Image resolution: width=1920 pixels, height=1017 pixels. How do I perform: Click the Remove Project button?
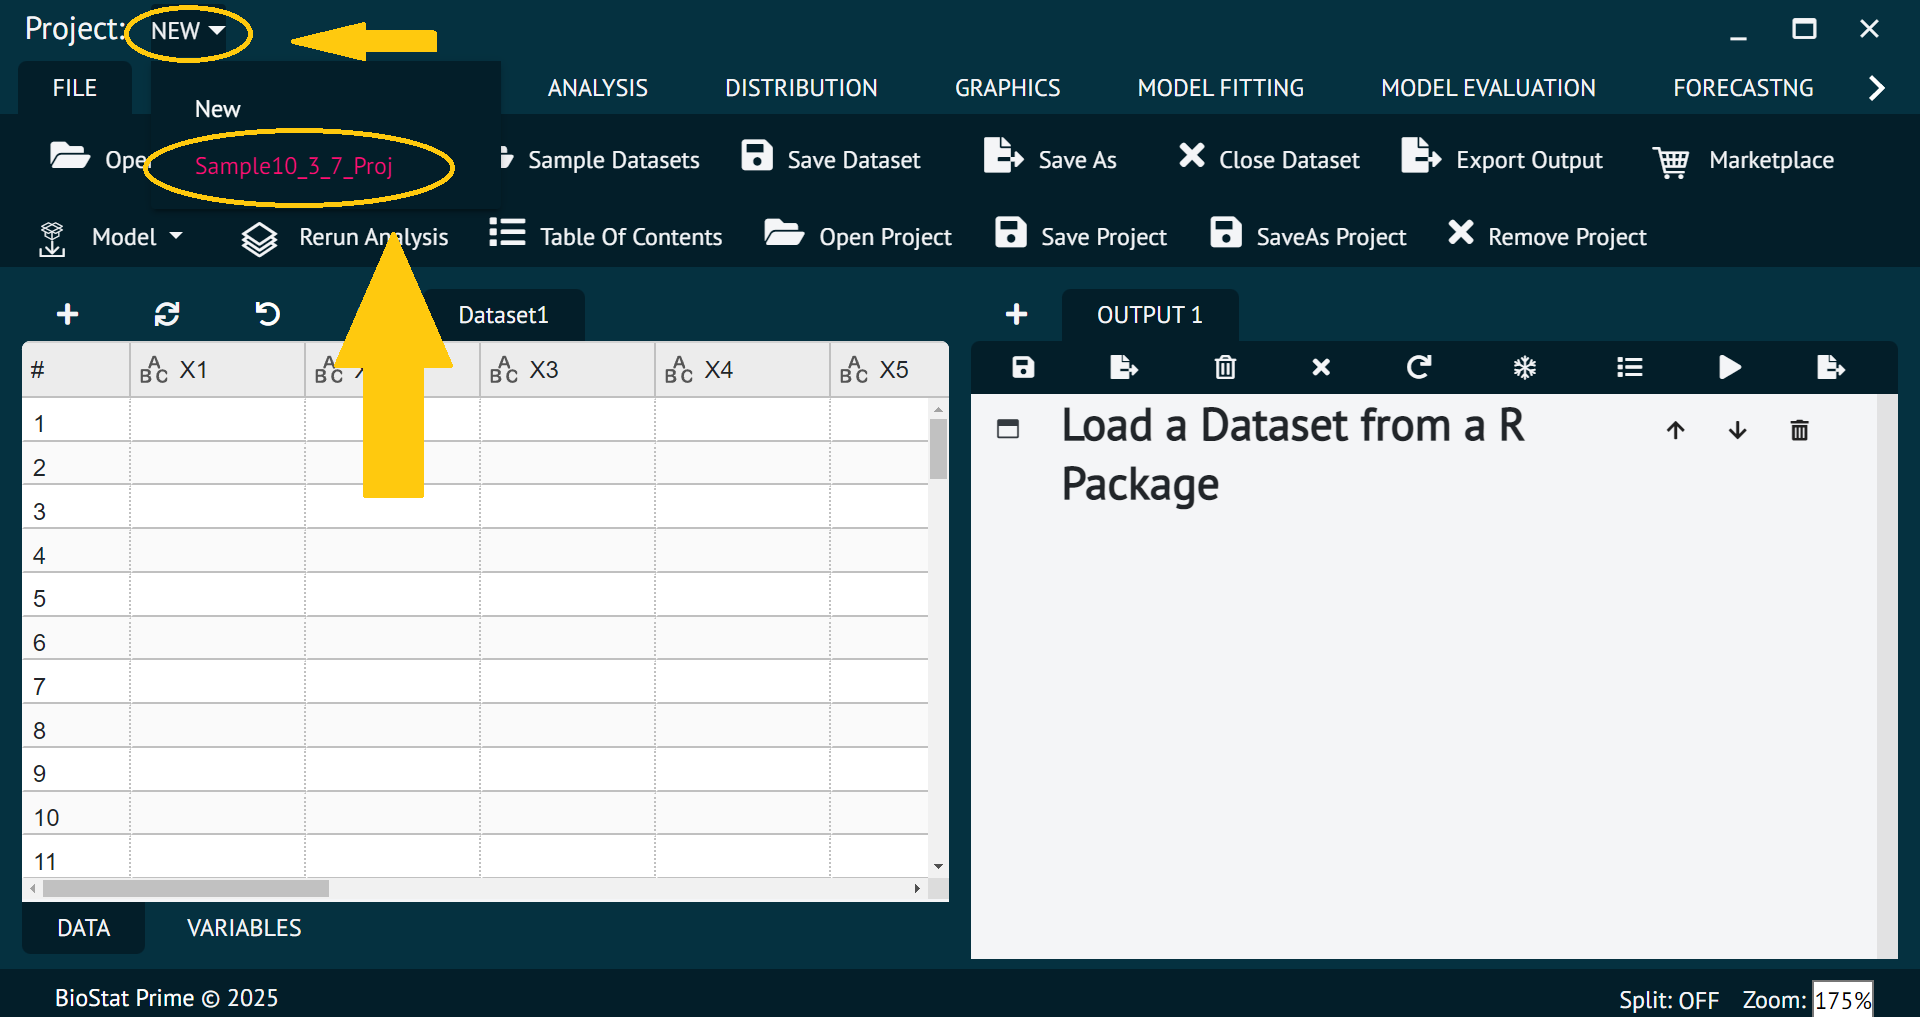(1547, 237)
